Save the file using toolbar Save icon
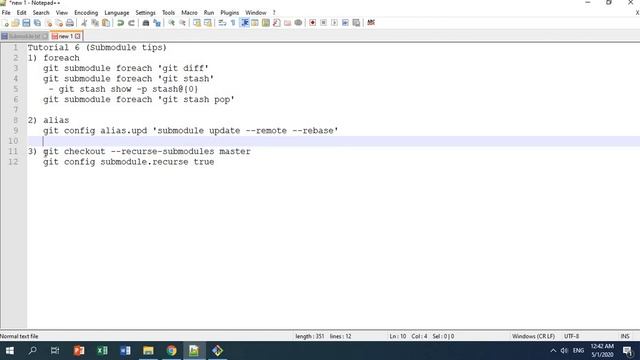640x360 pixels. tap(26, 23)
